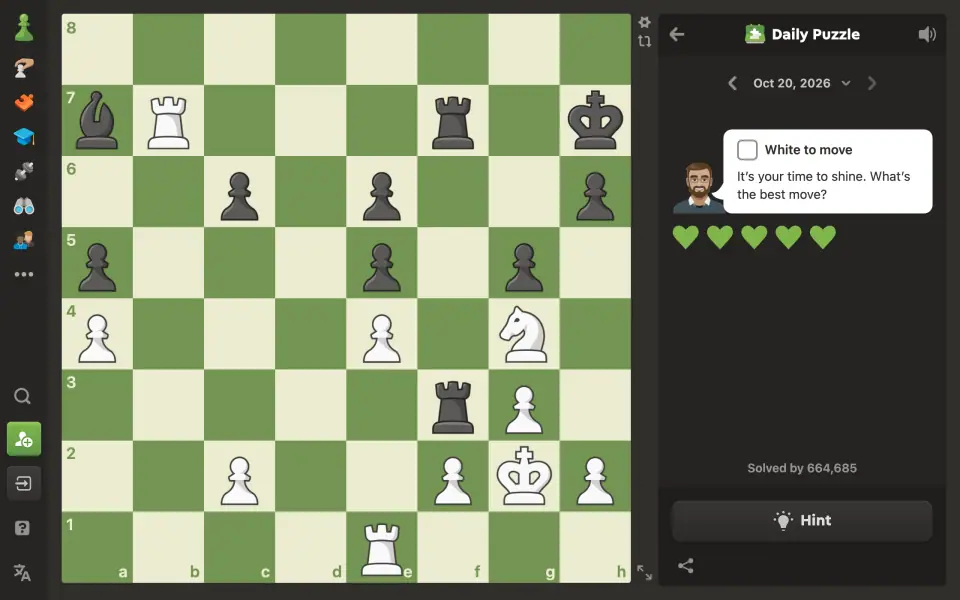960x600 pixels.
Task: Click the White to move square indicator
Action: 747,150
